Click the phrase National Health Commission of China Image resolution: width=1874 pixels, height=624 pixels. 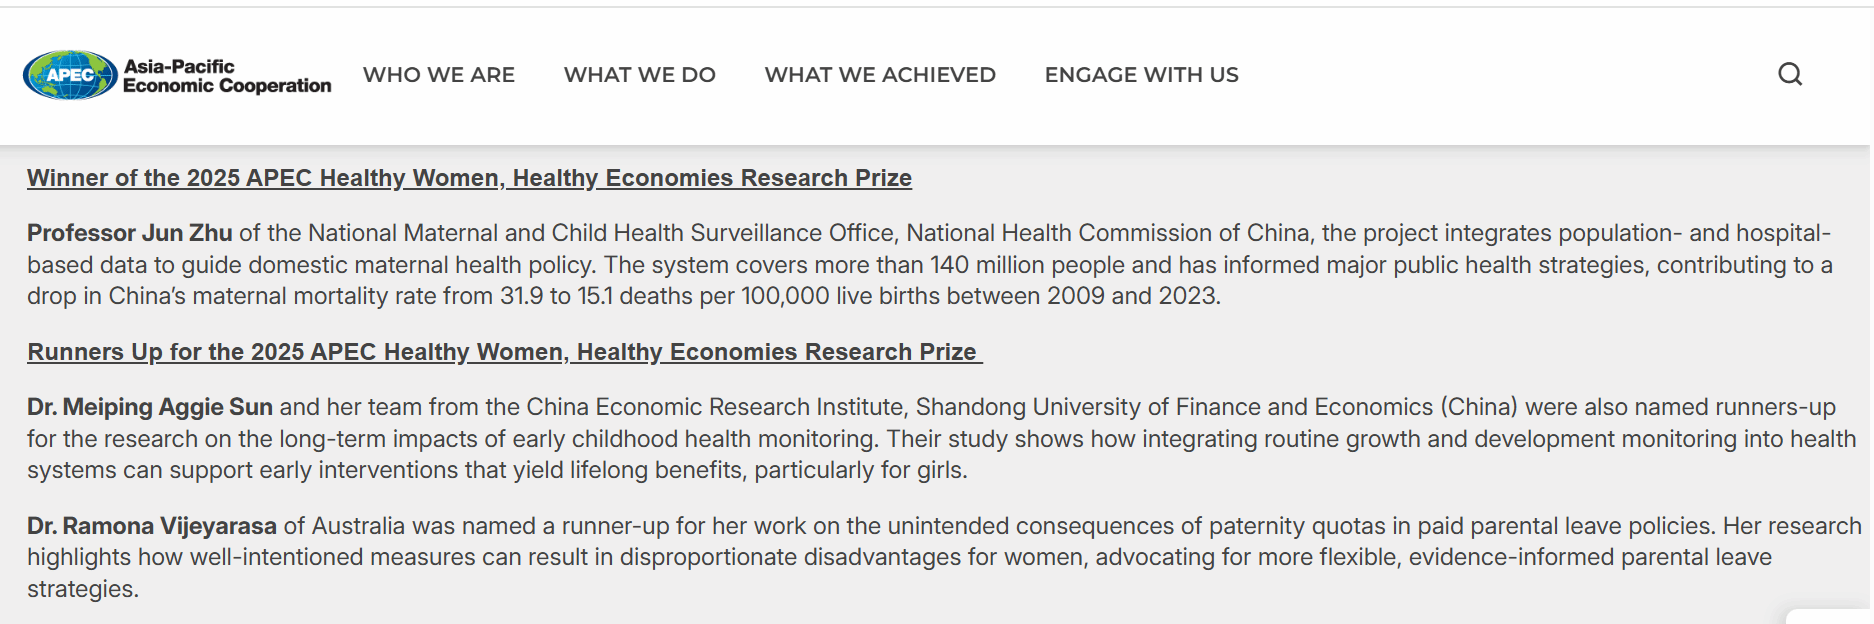1108,233
